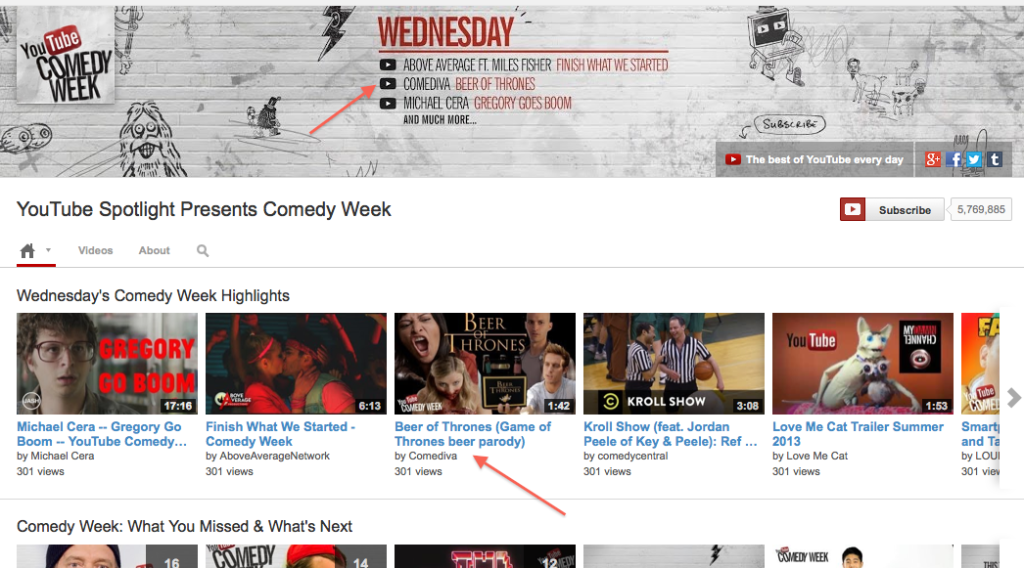Click the red YouTube icon on Subscribe

tap(852, 210)
